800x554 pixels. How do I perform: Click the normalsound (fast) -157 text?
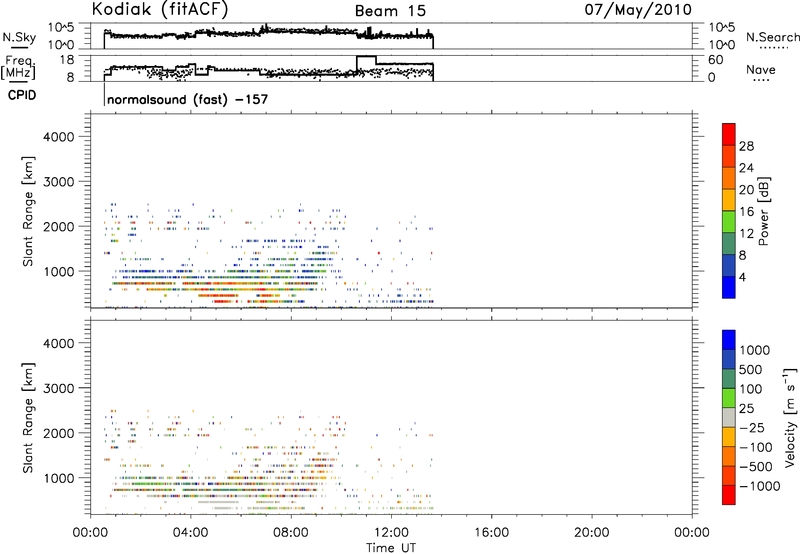(187, 99)
